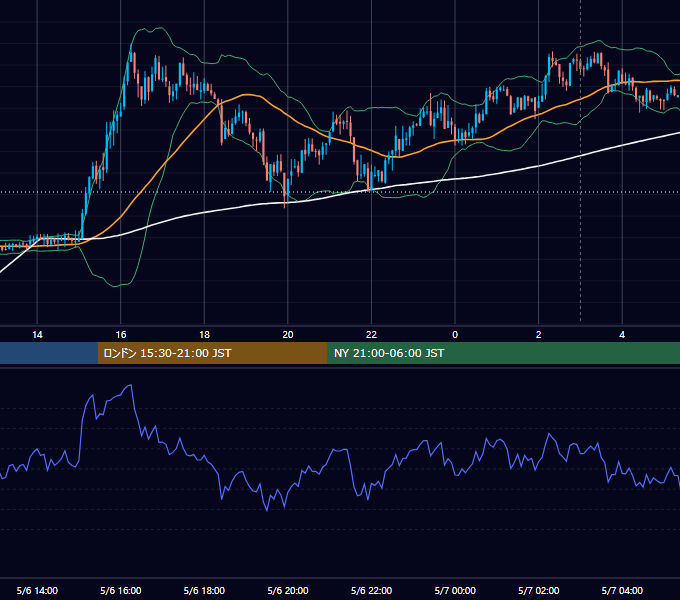The width and height of the screenshot is (680, 600).
Task: Click the 5/6 16:00 date label
Action: coord(121,591)
